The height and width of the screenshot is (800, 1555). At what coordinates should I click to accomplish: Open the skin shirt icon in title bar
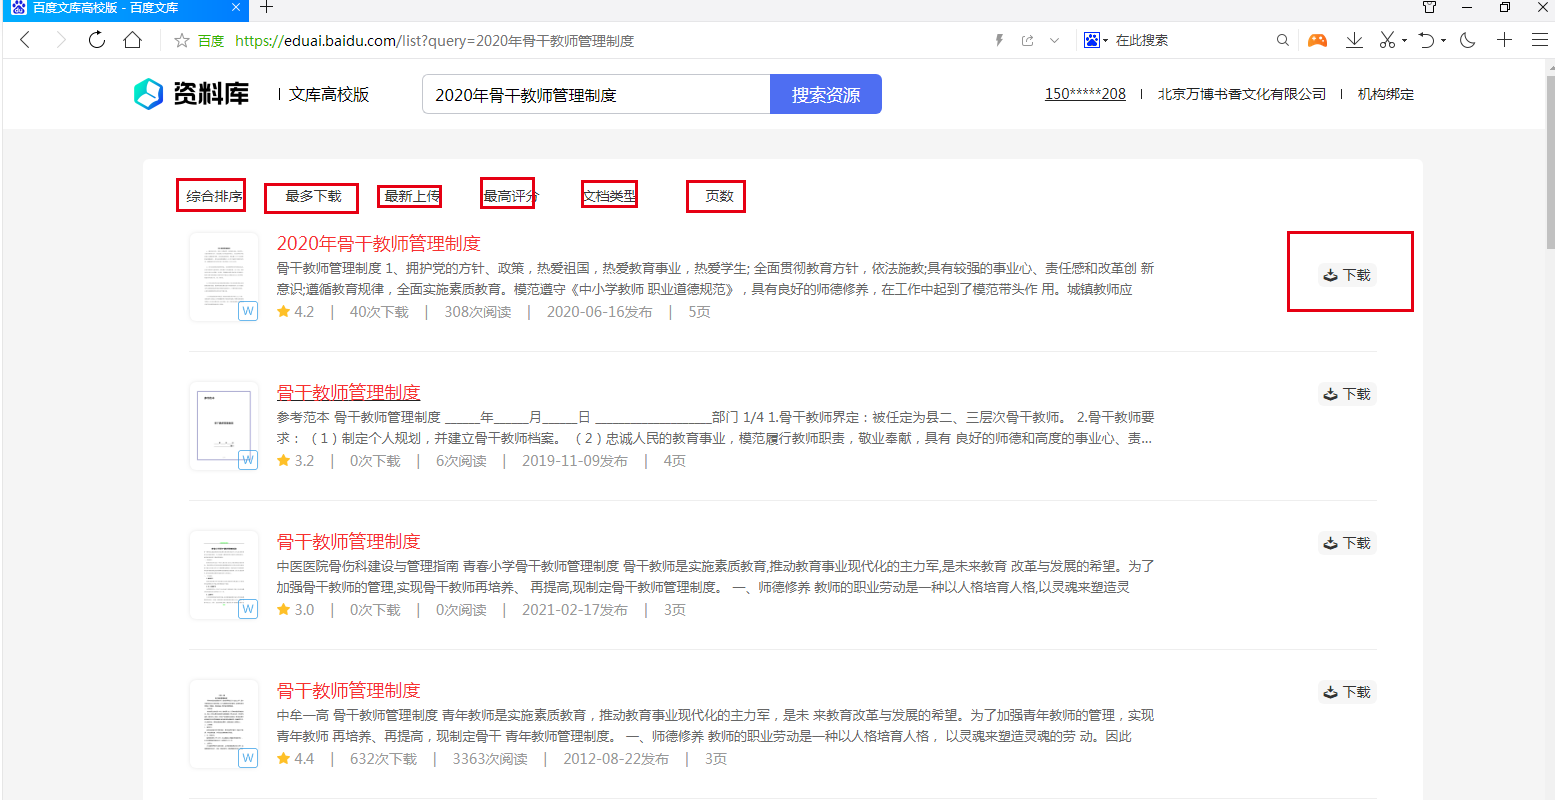tap(1430, 8)
